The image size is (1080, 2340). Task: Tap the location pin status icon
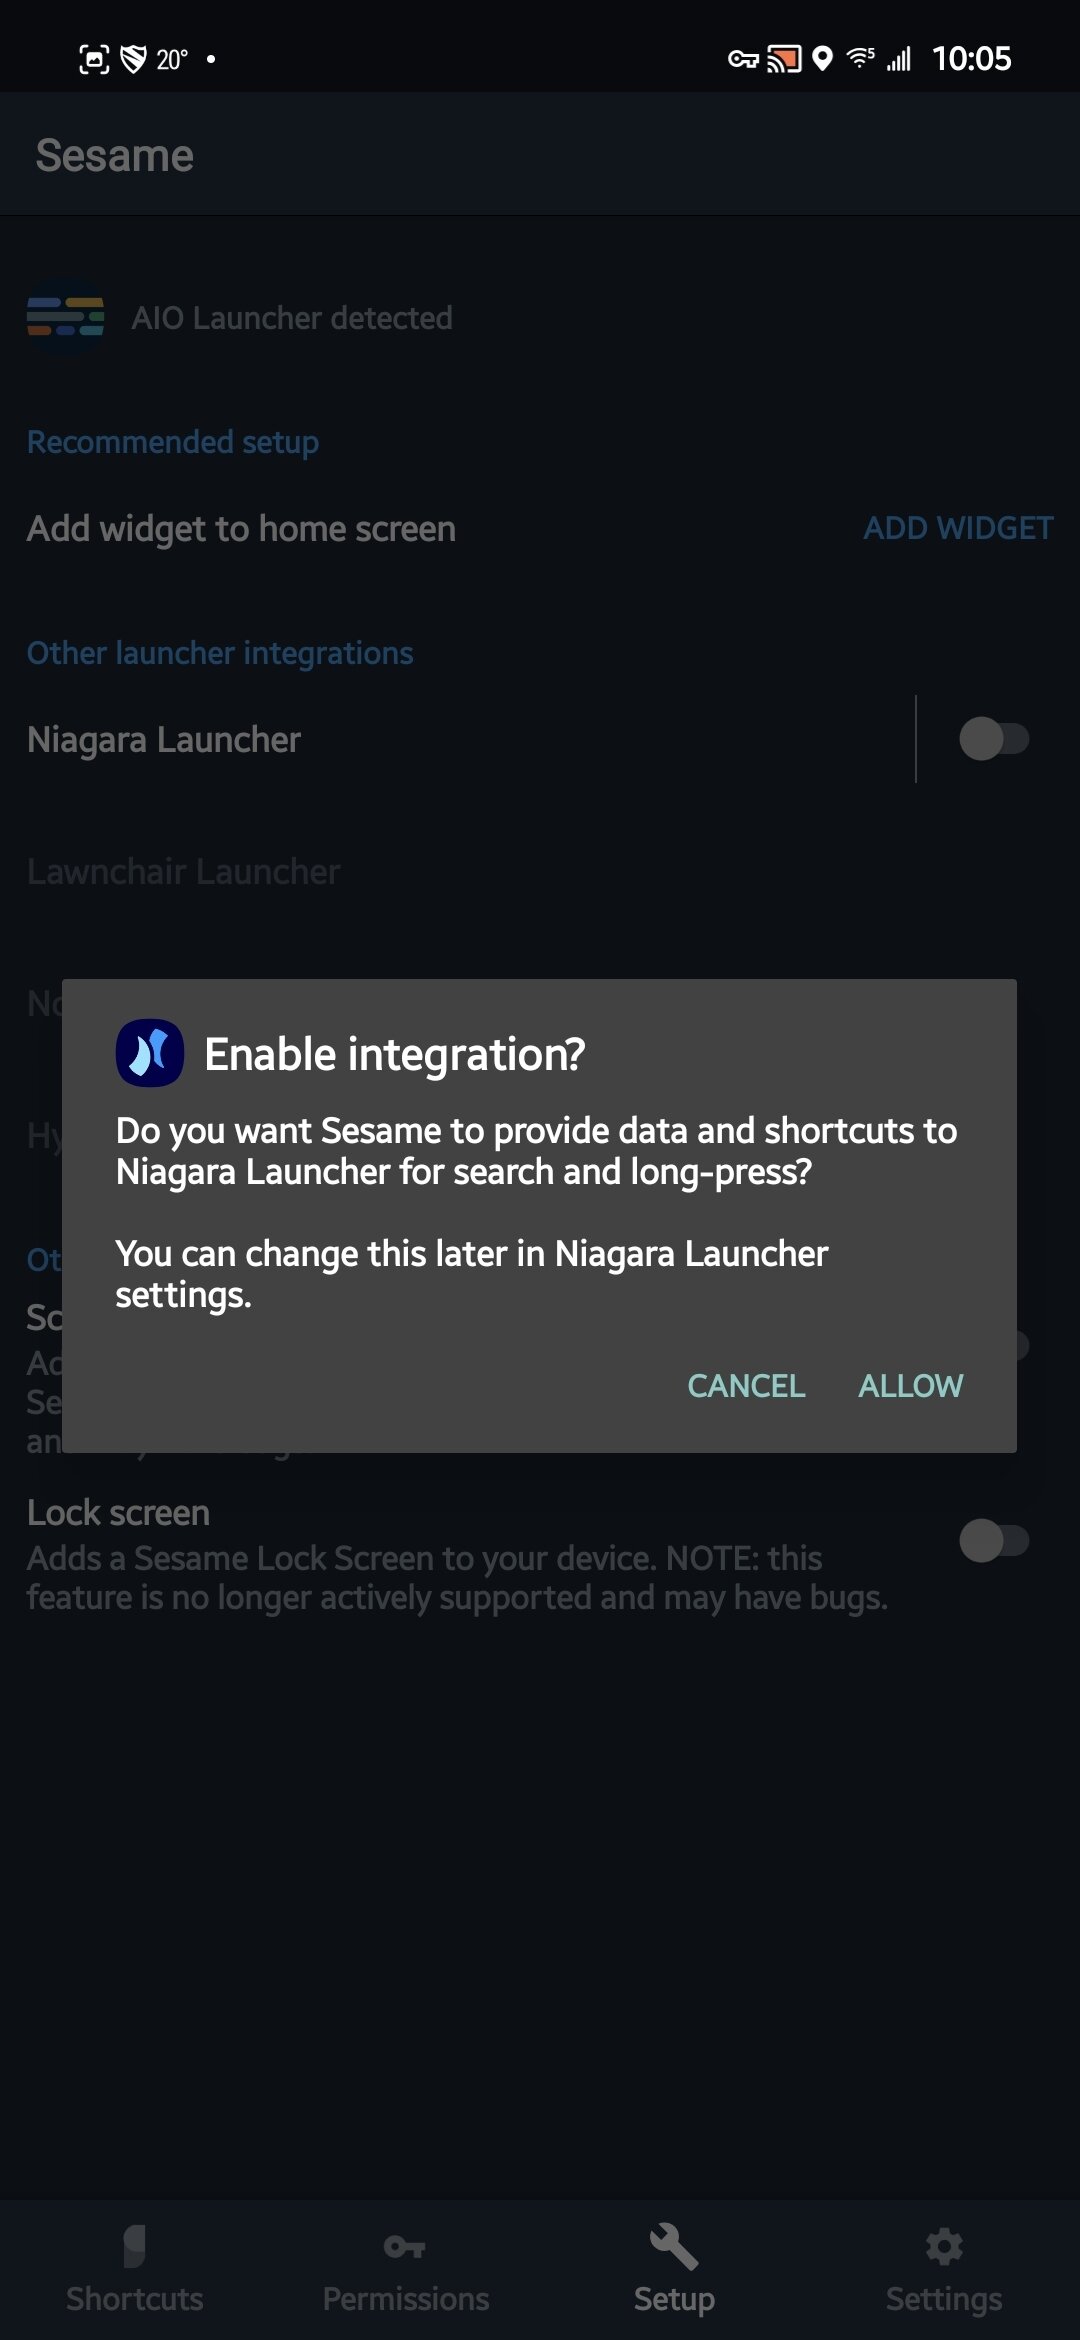[822, 59]
